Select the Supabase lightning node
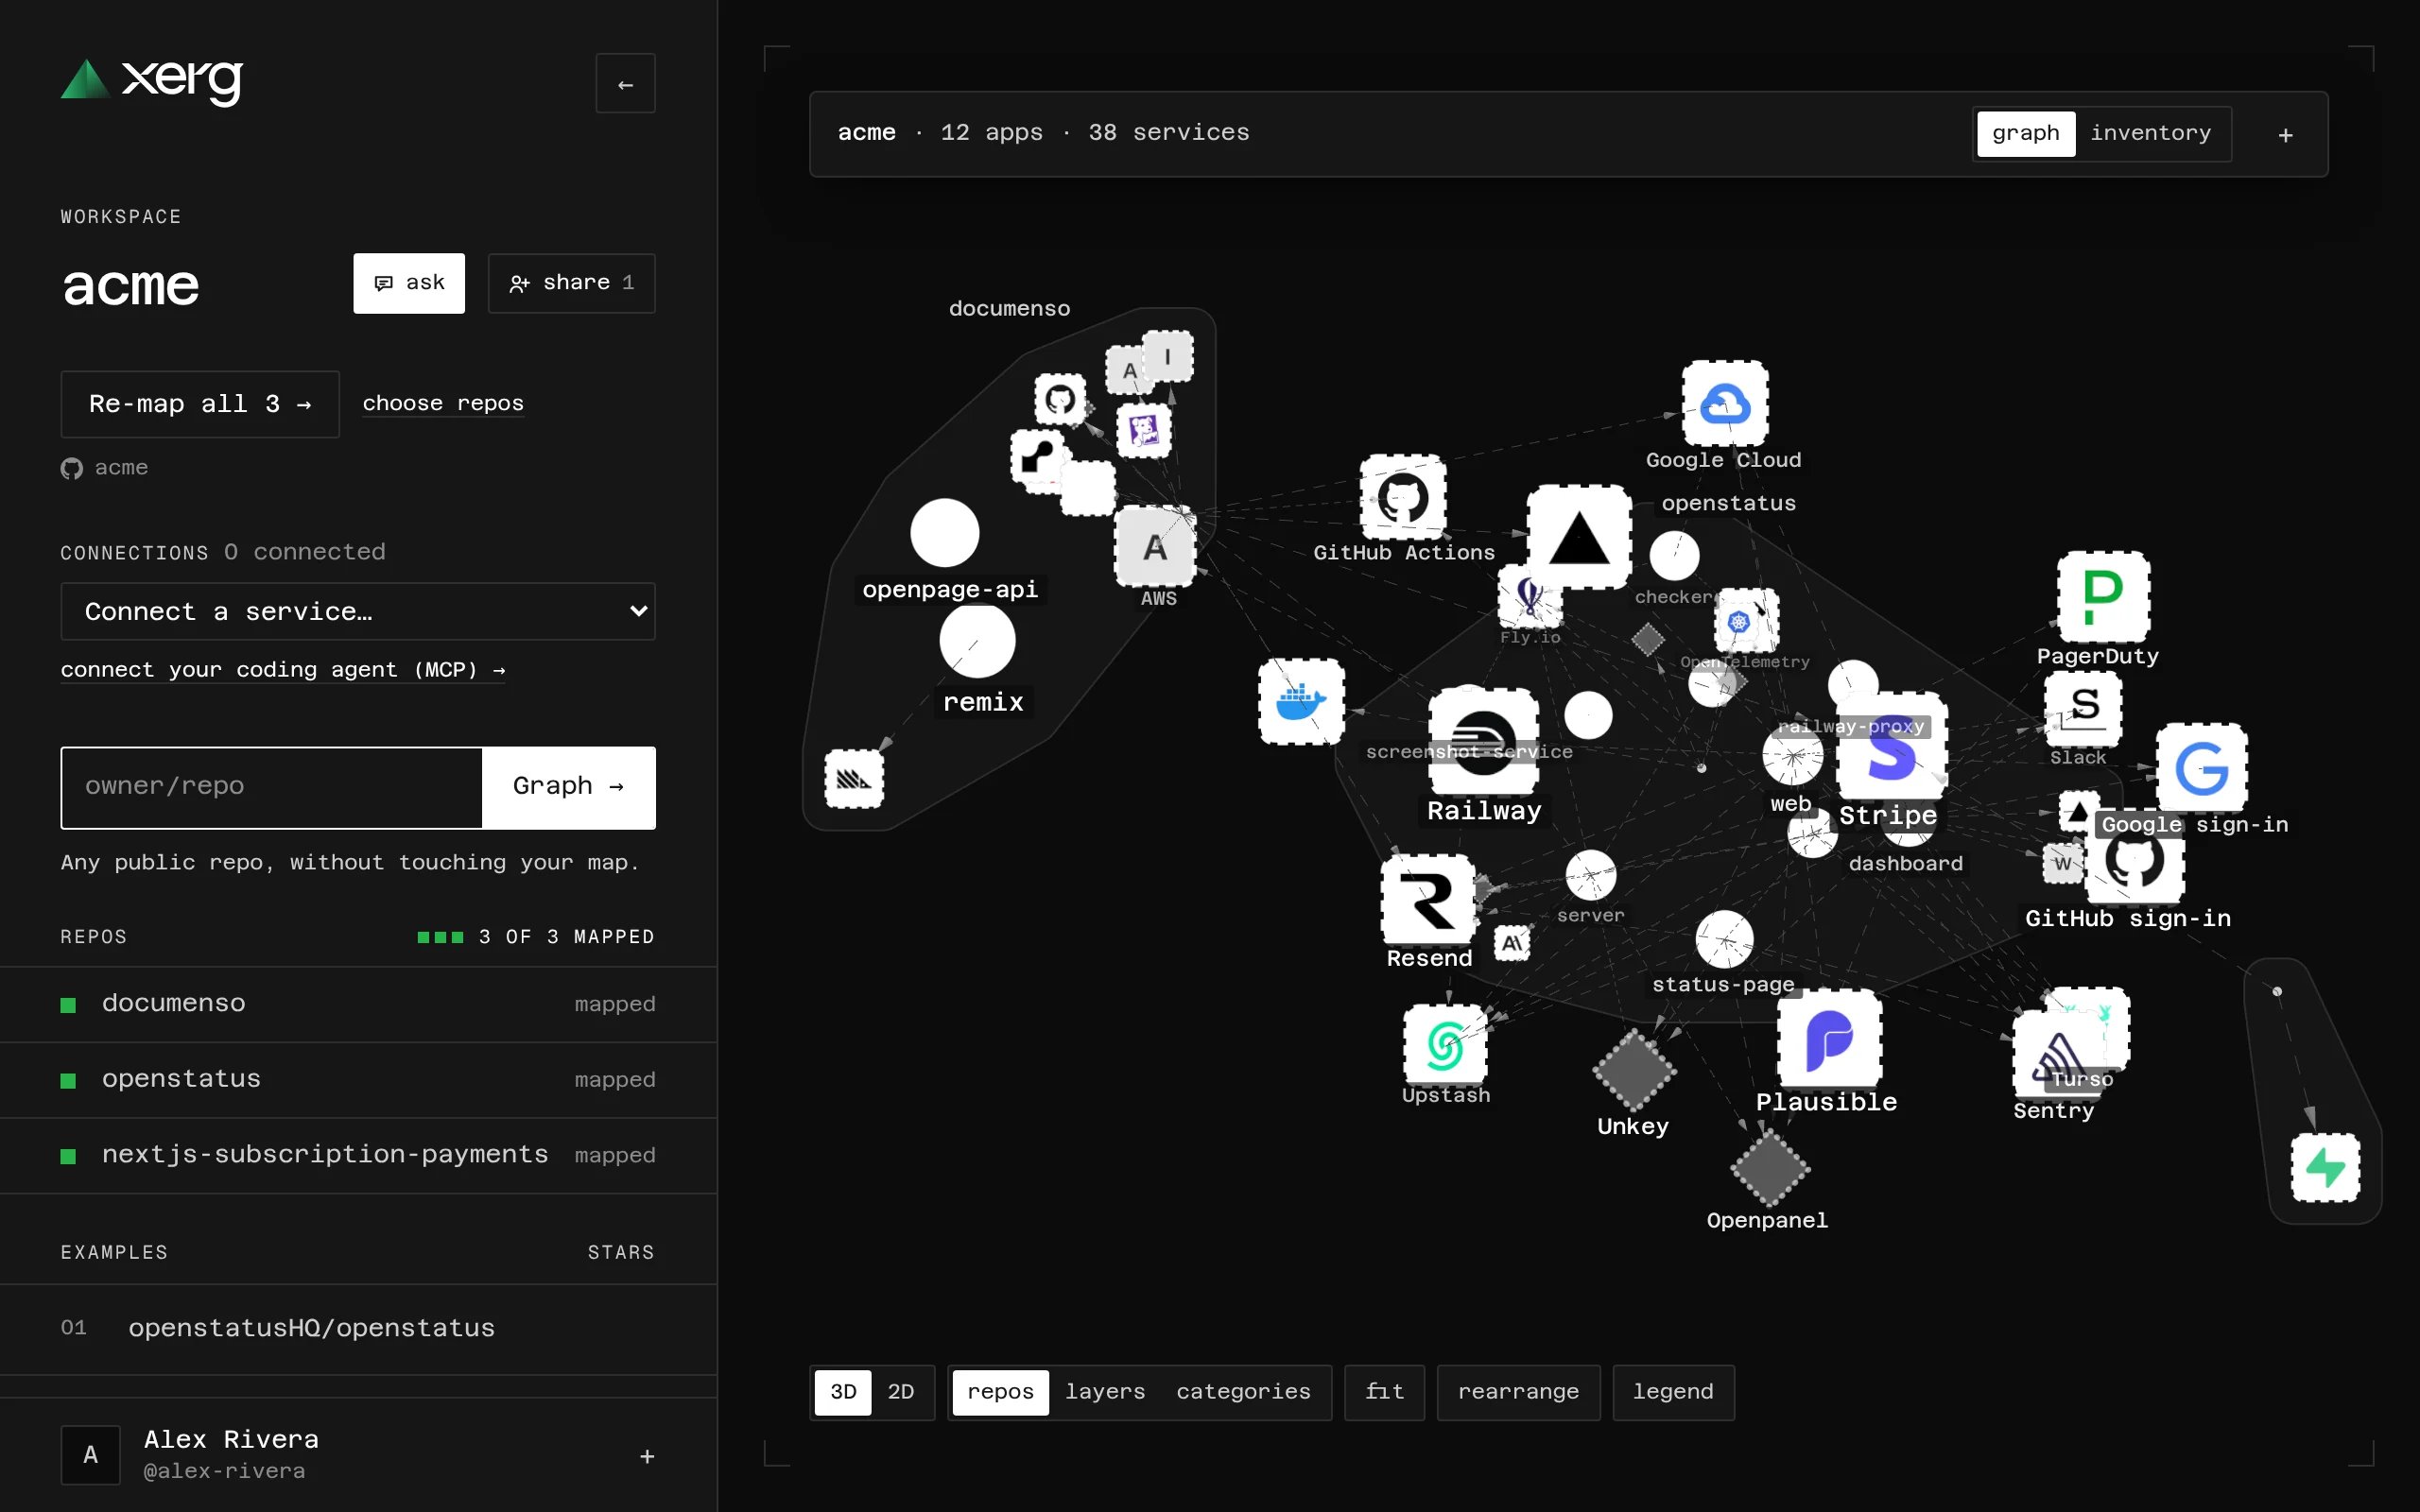 coord(2325,1167)
